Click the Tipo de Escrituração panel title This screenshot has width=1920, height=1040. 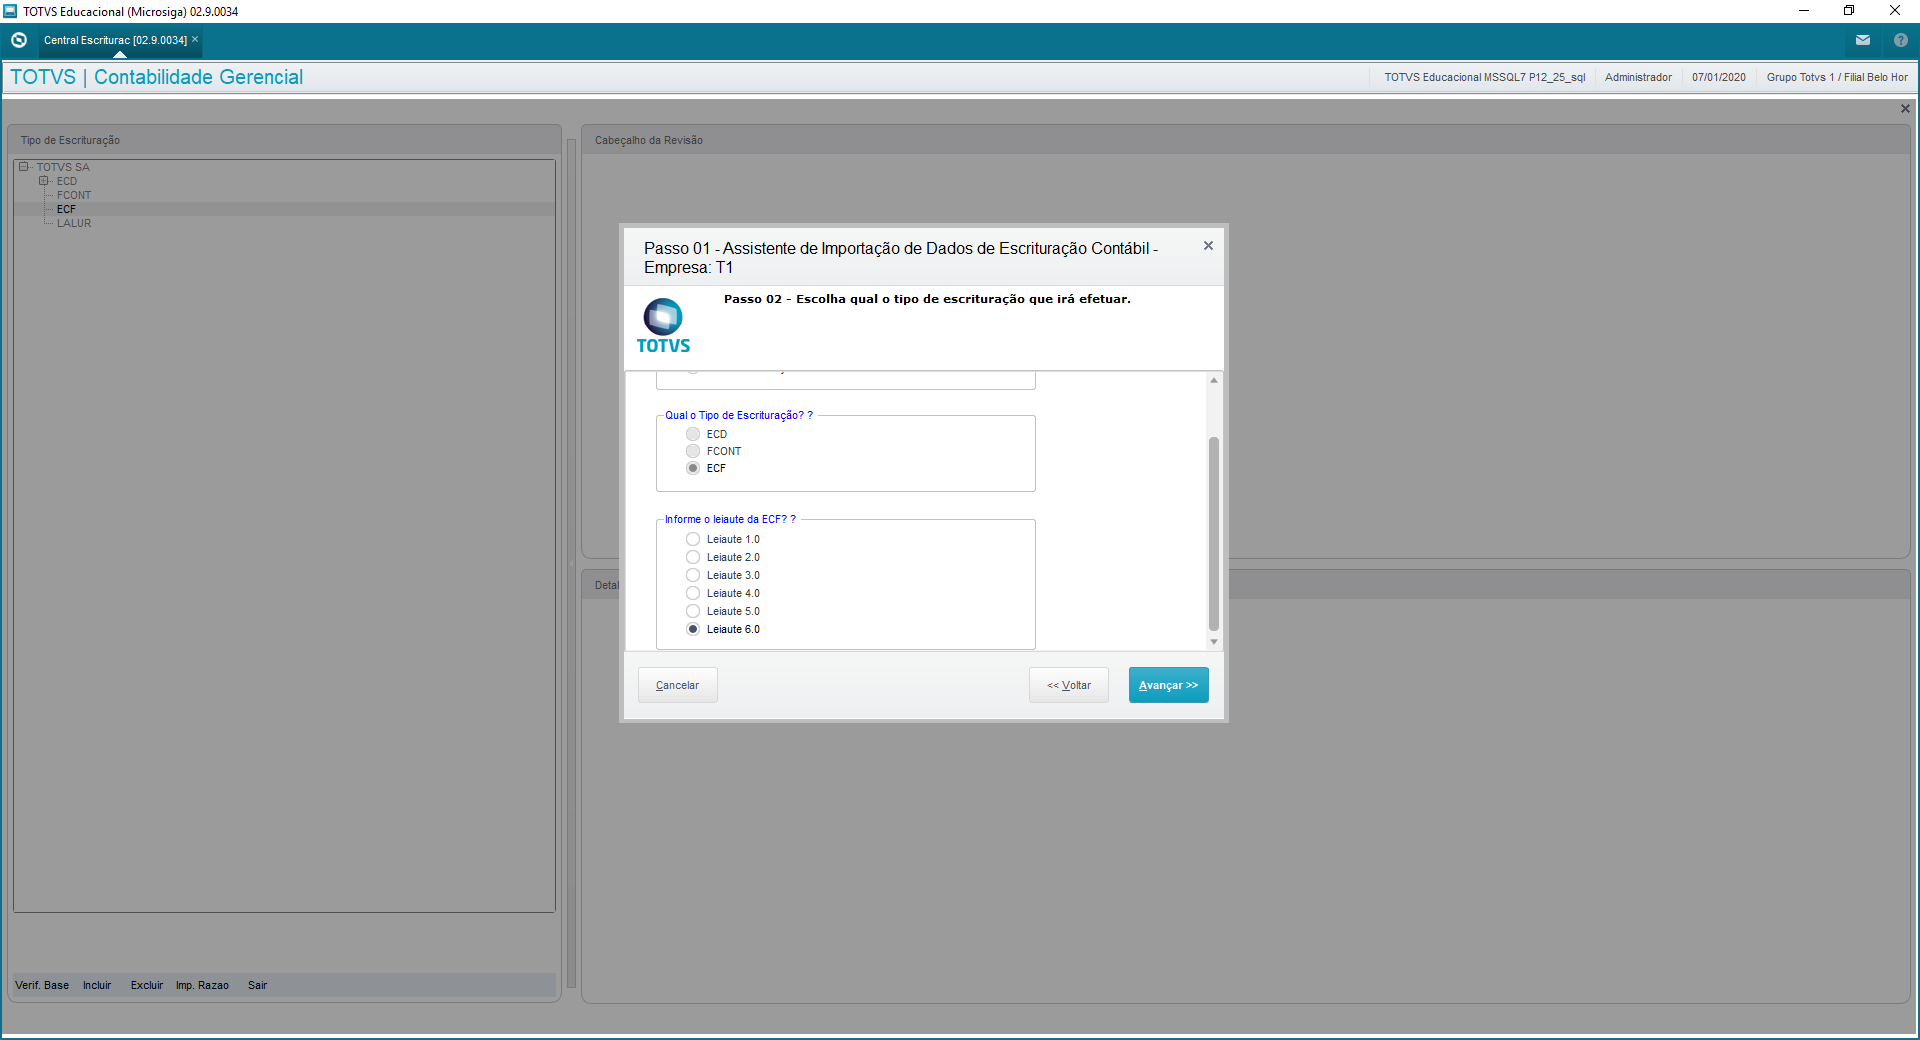[70, 140]
